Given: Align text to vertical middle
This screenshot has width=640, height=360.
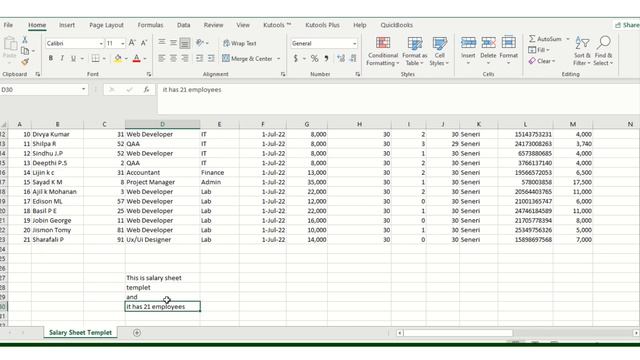Looking at the screenshot, I should [x=173, y=42].
